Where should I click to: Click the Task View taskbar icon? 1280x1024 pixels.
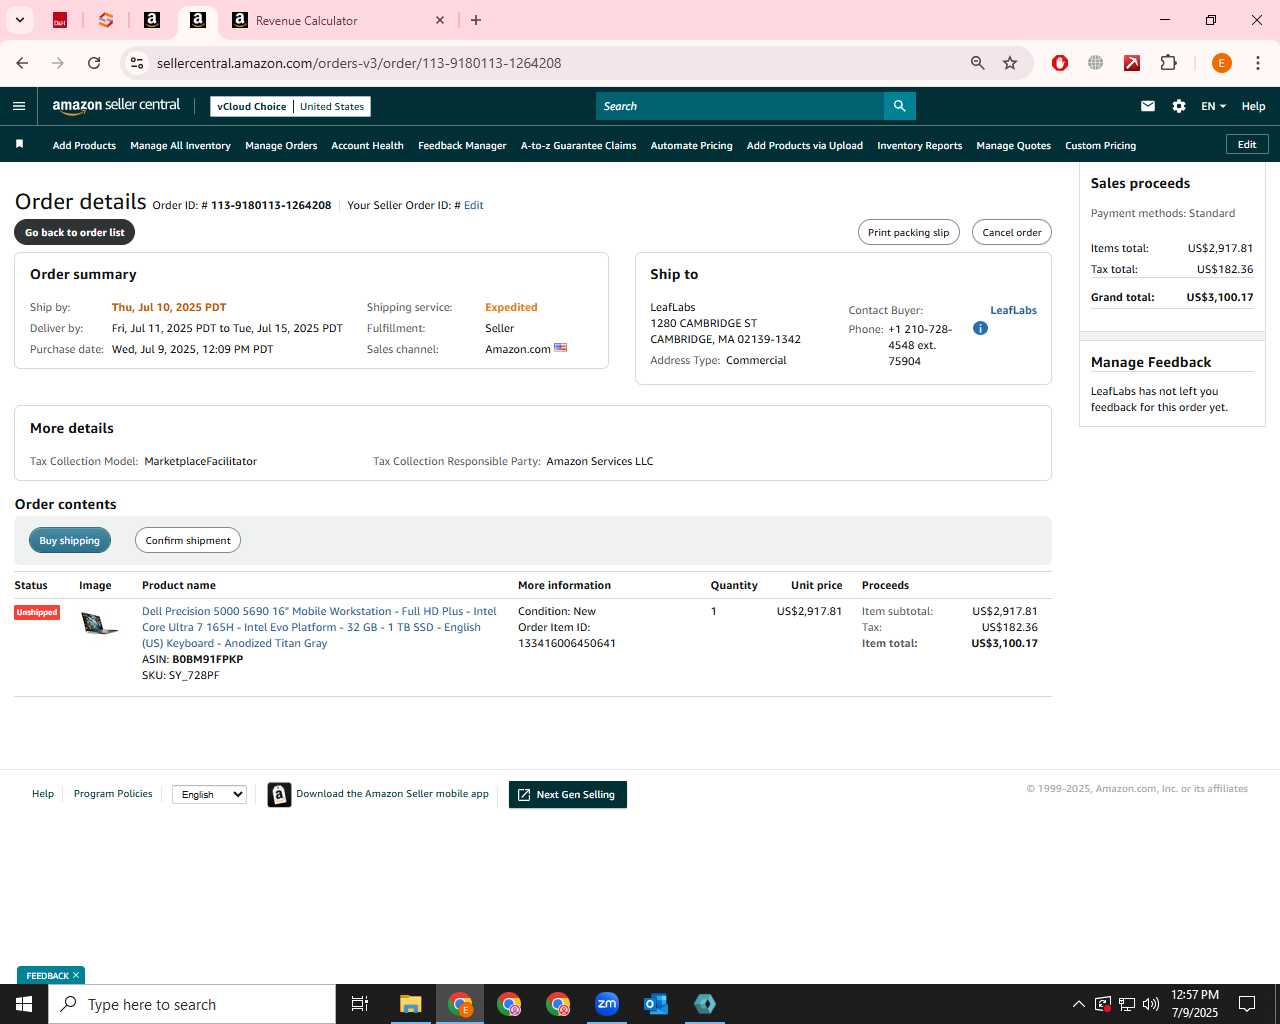pos(360,1004)
